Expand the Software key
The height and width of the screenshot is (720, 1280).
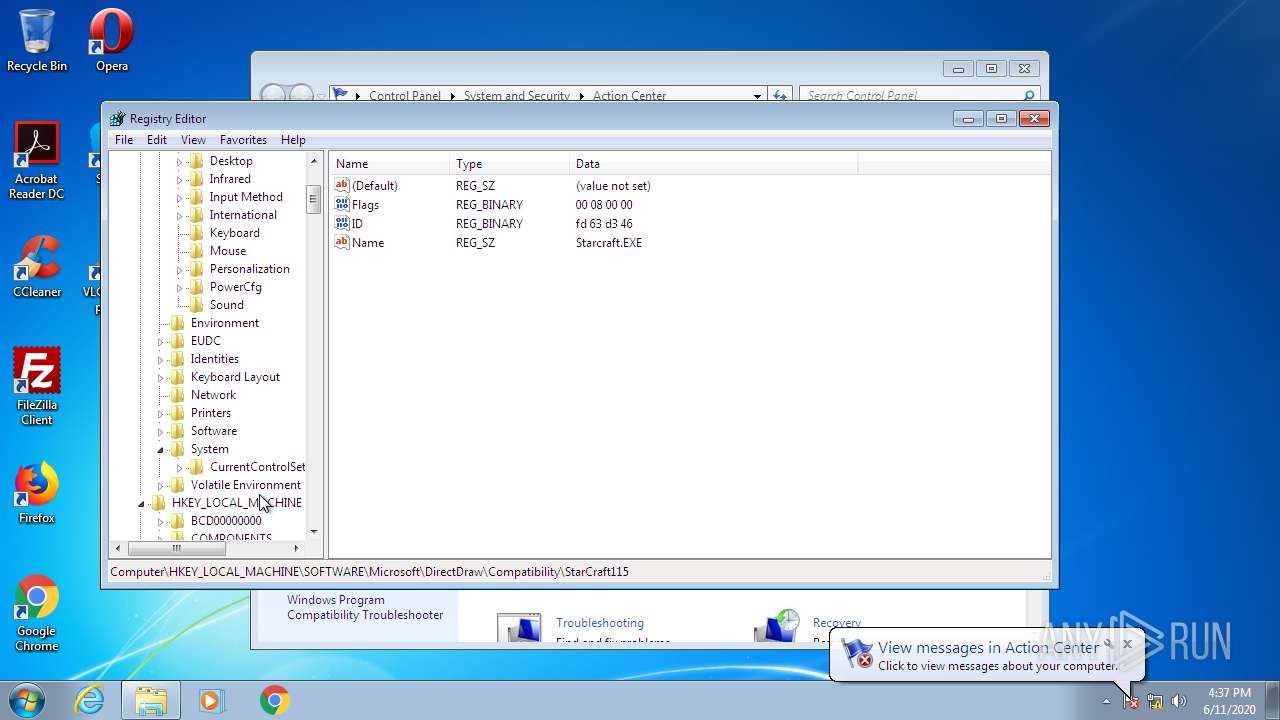(x=161, y=431)
